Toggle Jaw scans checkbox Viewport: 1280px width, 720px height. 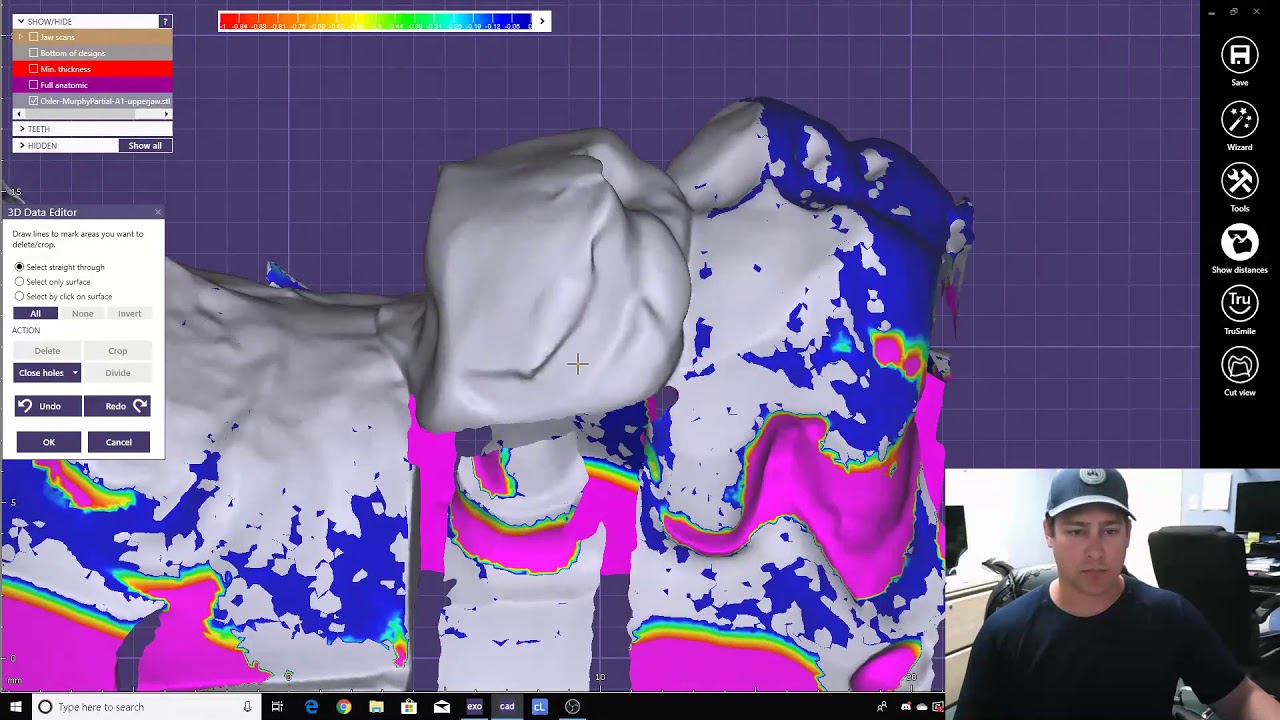[x=34, y=37]
